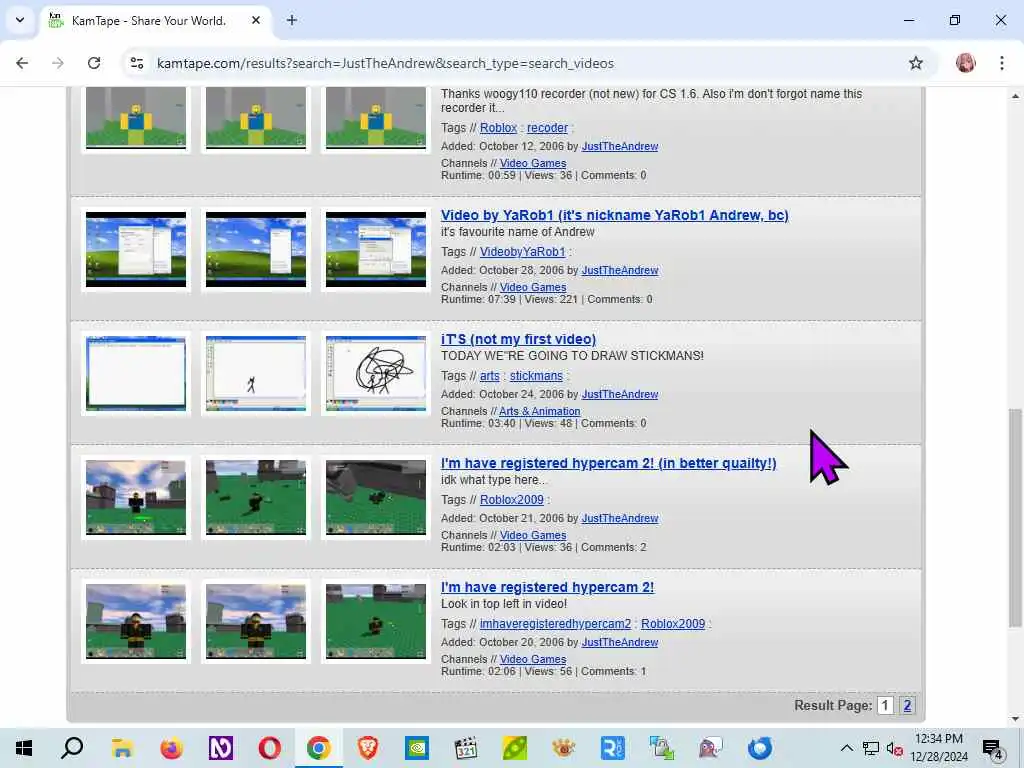The height and width of the screenshot is (768, 1024).
Task: Open the arts tag link
Action: click(x=490, y=376)
